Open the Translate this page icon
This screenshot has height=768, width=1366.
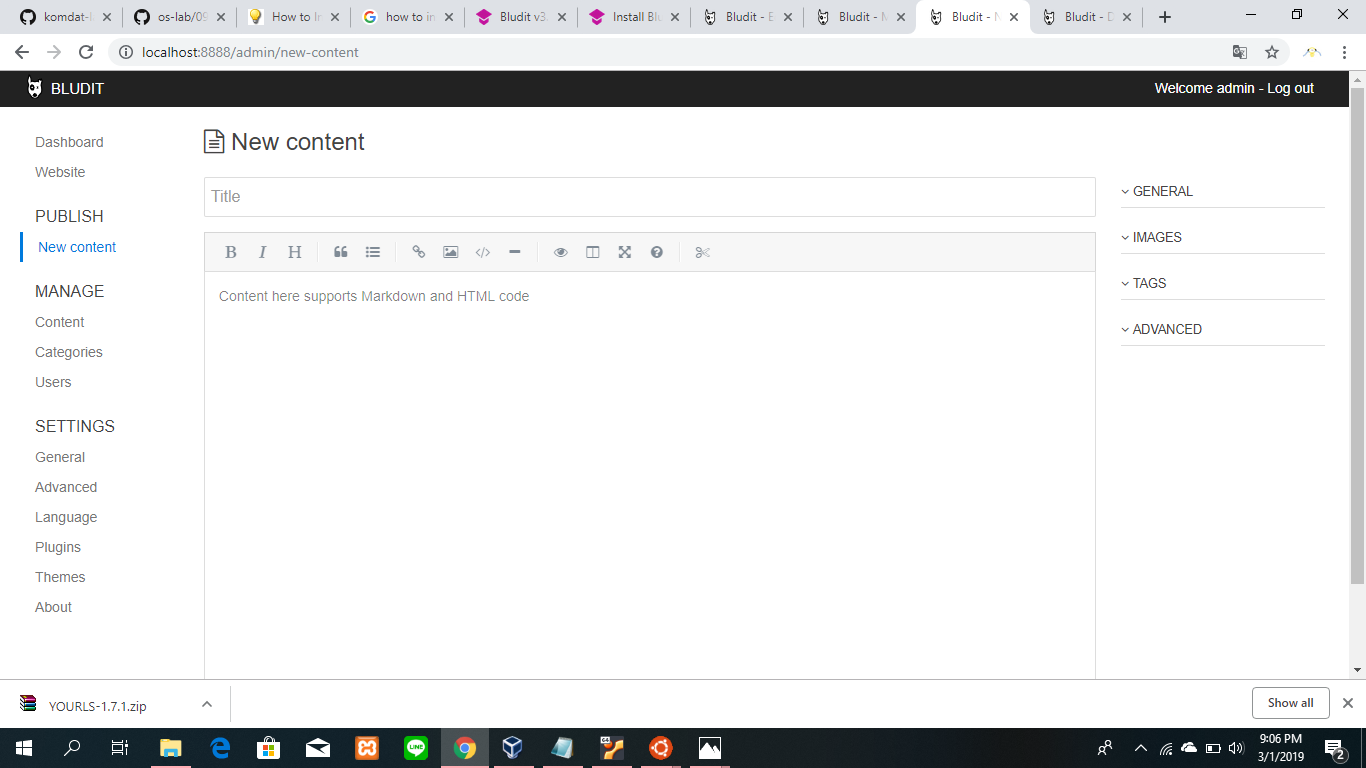[x=1240, y=52]
